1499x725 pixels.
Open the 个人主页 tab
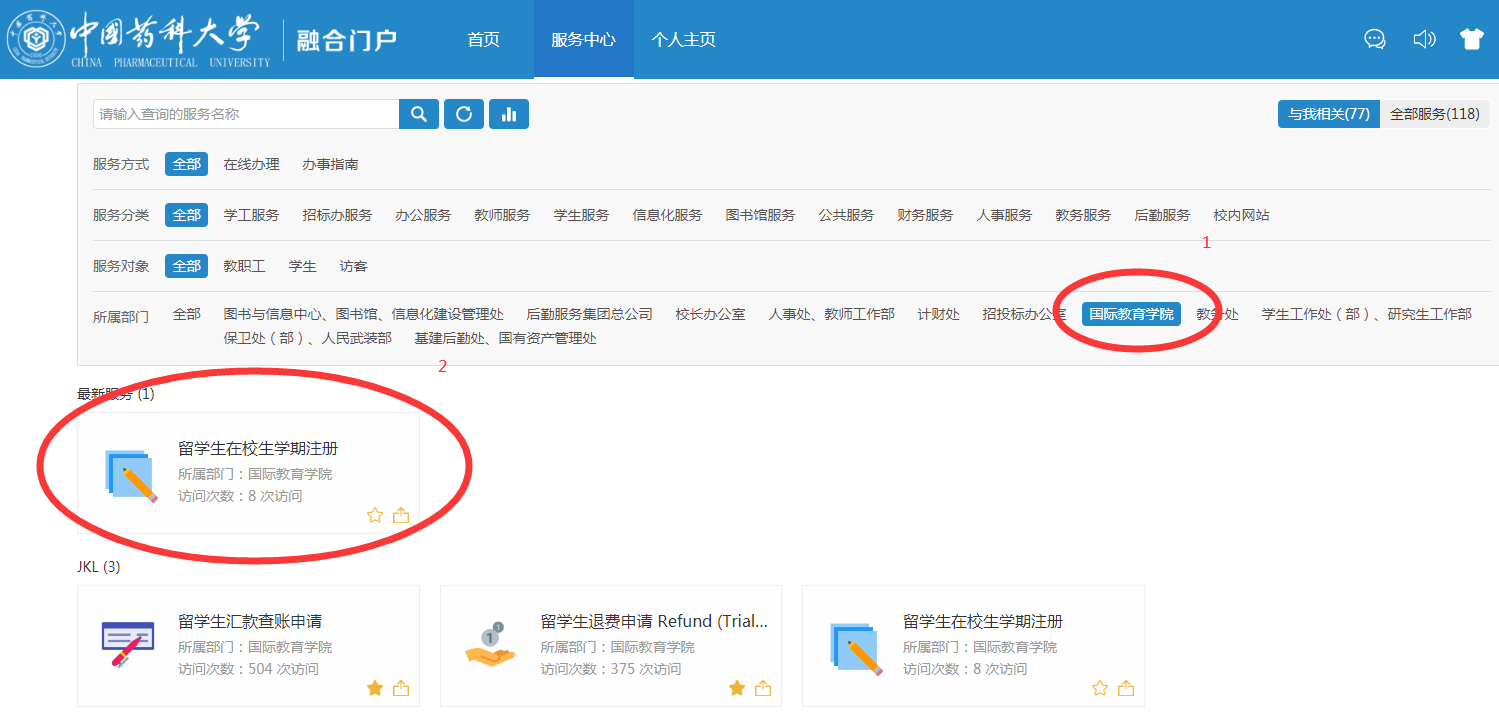tap(683, 40)
